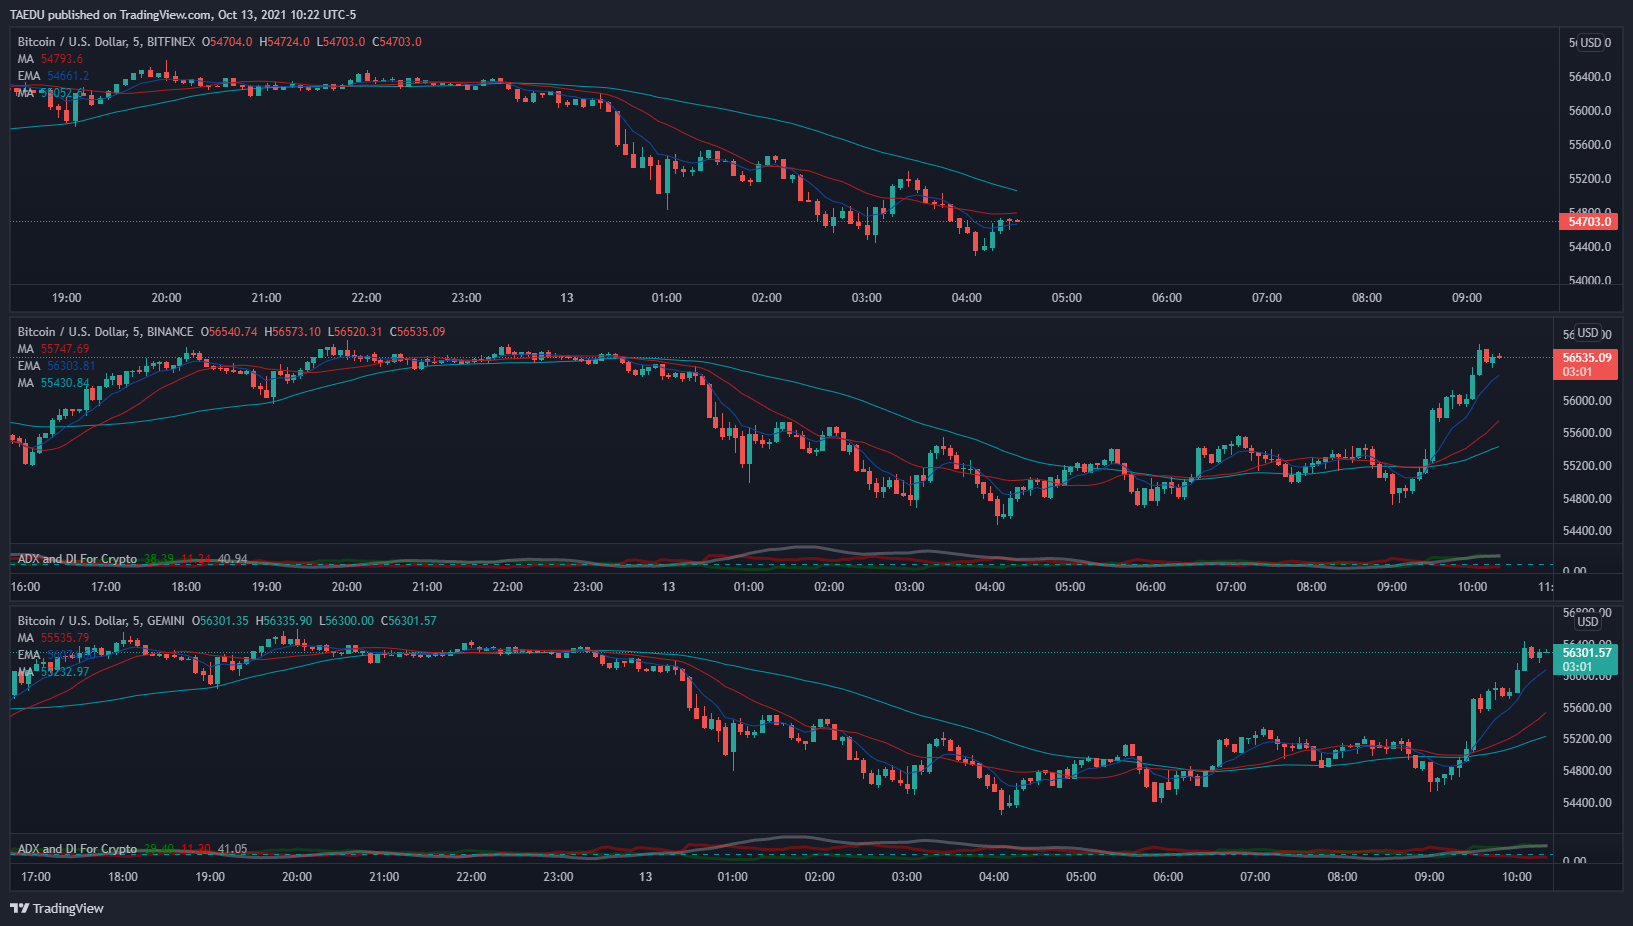The image size is (1633, 926).
Task: Click the GEMINI chart title label
Action: [101, 621]
